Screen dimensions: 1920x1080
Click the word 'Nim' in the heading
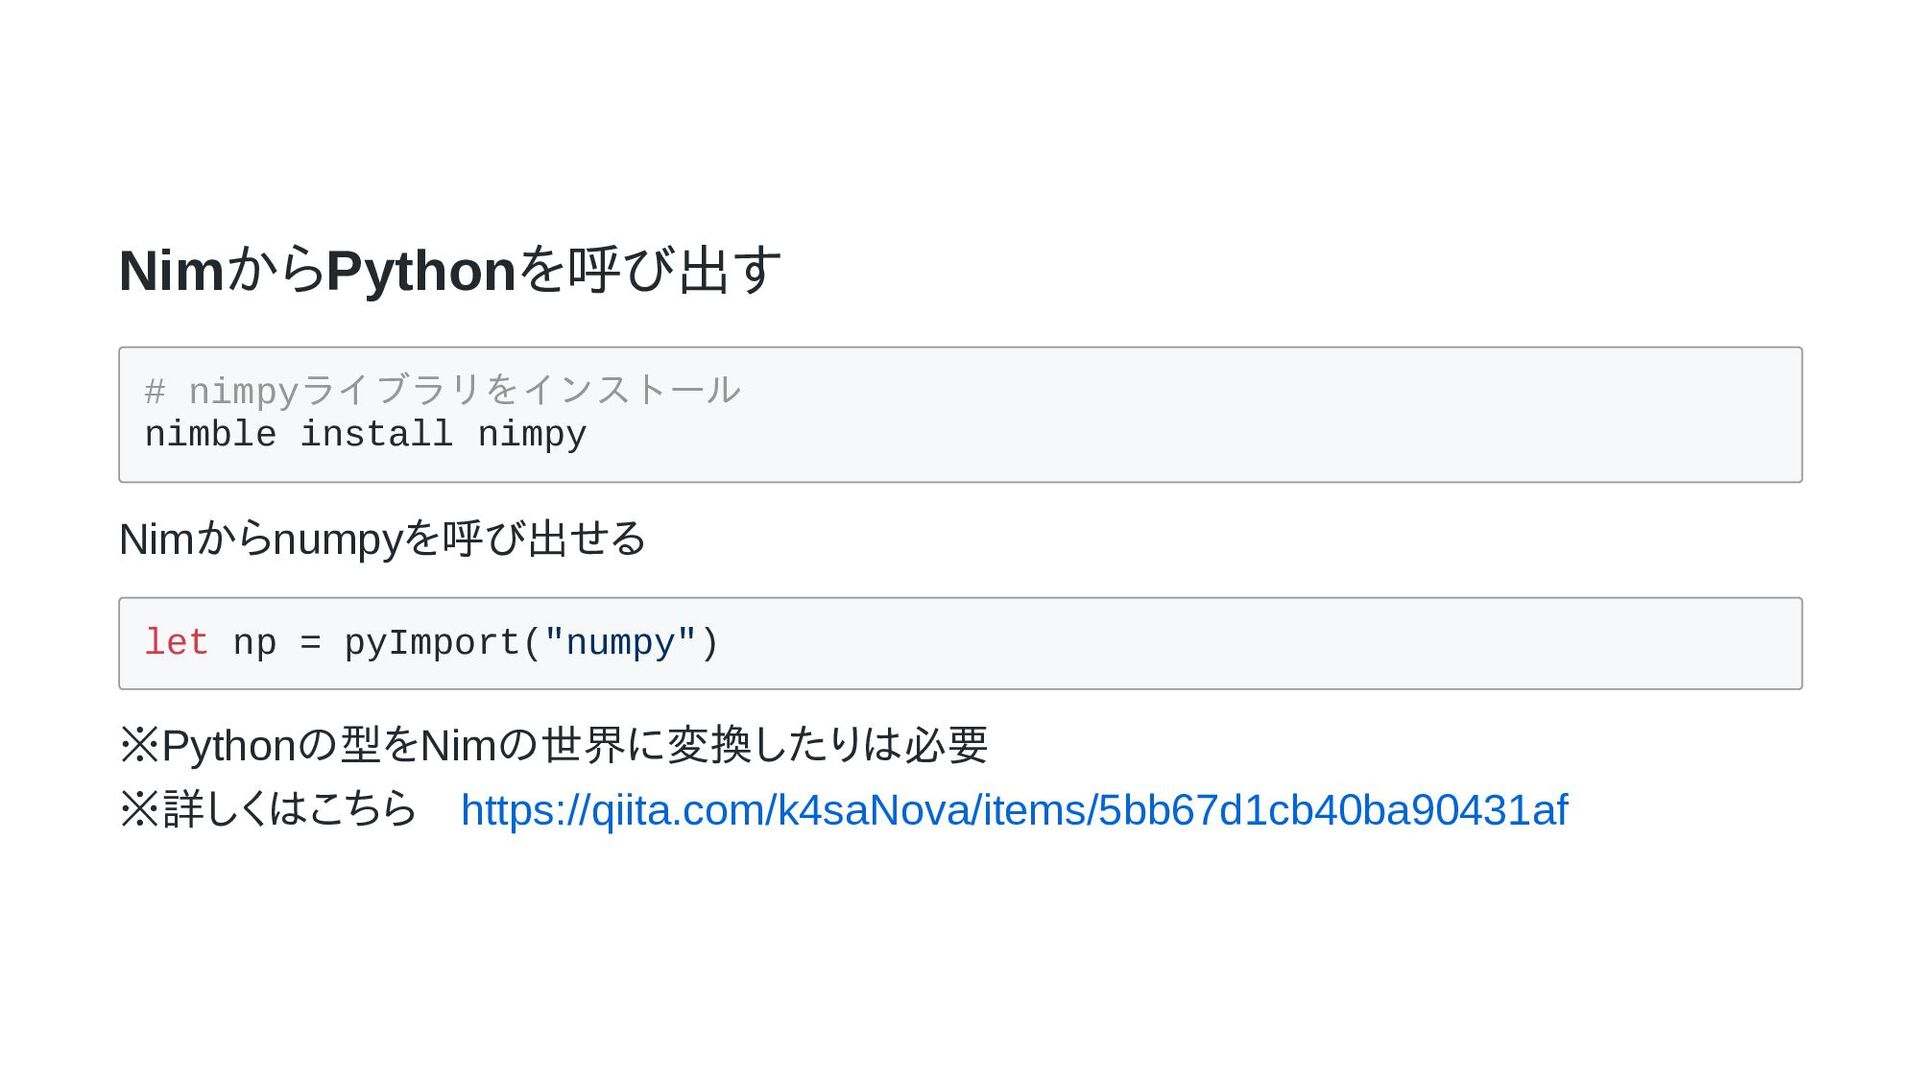pos(172,271)
